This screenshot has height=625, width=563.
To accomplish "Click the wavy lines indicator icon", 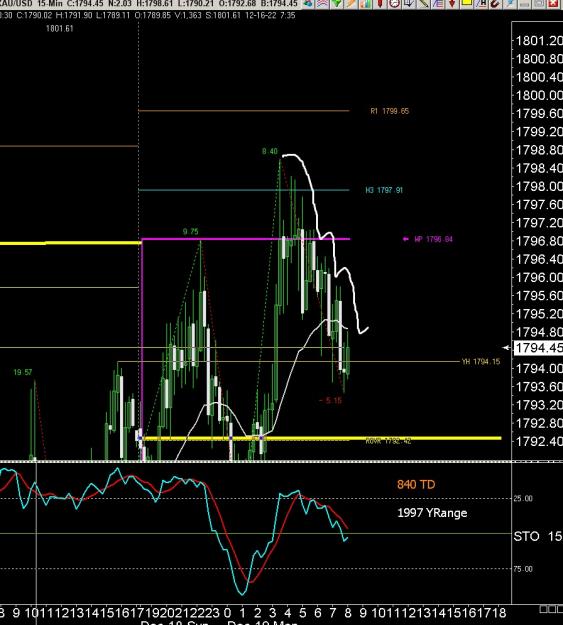I will 322,4.
